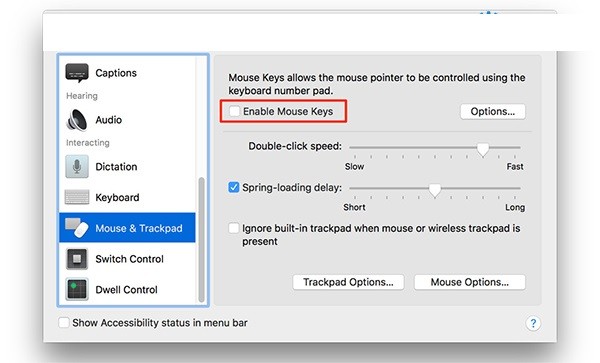This screenshot has height=363, width=600.
Task: Click the sidebar vertical scrollbar
Action: (201, 240)
